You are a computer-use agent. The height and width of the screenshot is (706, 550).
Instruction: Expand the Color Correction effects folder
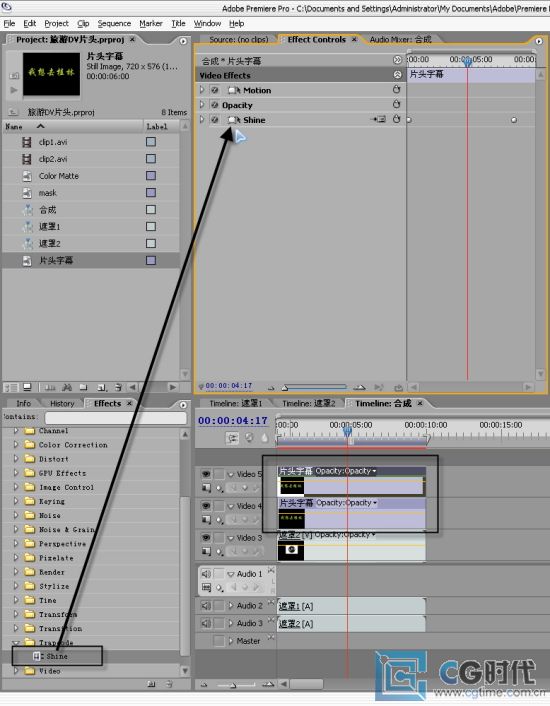16,445
